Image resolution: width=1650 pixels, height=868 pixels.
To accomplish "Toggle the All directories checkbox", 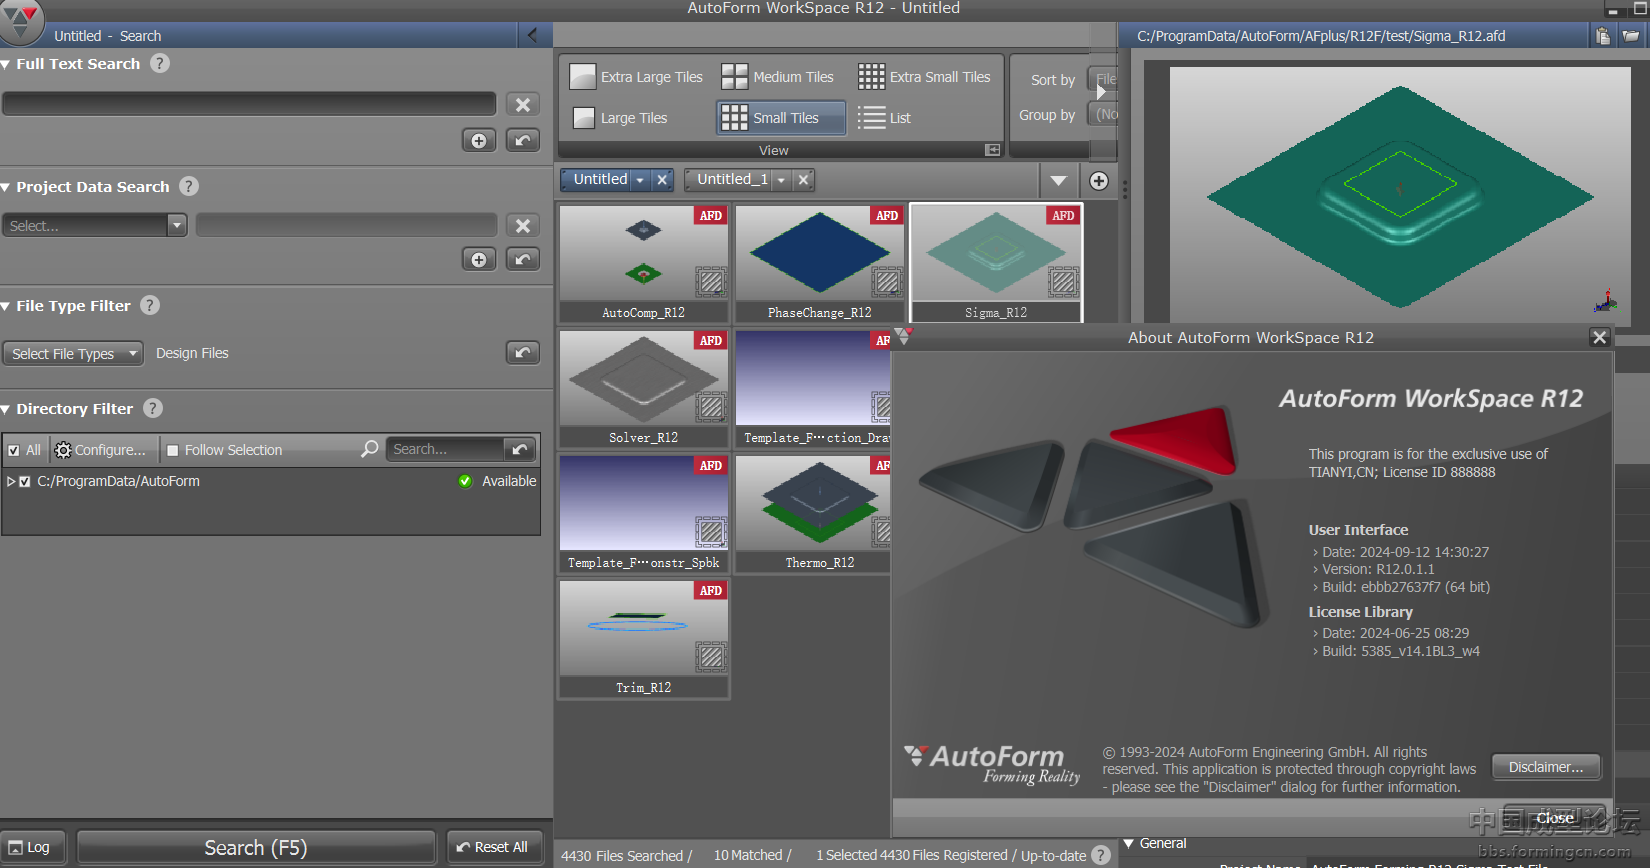I will coord(14,450).
